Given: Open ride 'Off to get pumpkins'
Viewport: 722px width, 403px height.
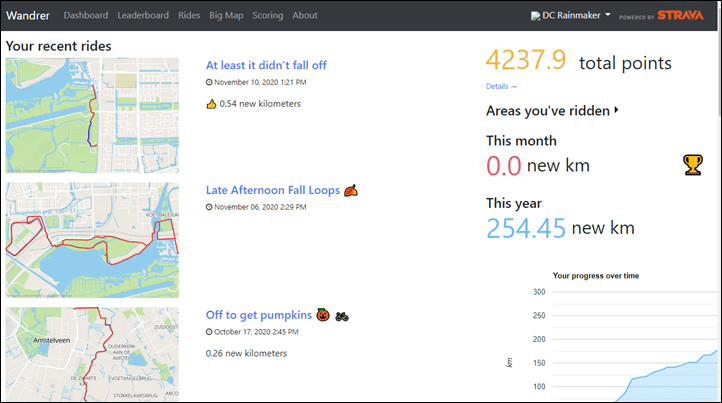Looking at the screenshot, I should click(259, 315).
